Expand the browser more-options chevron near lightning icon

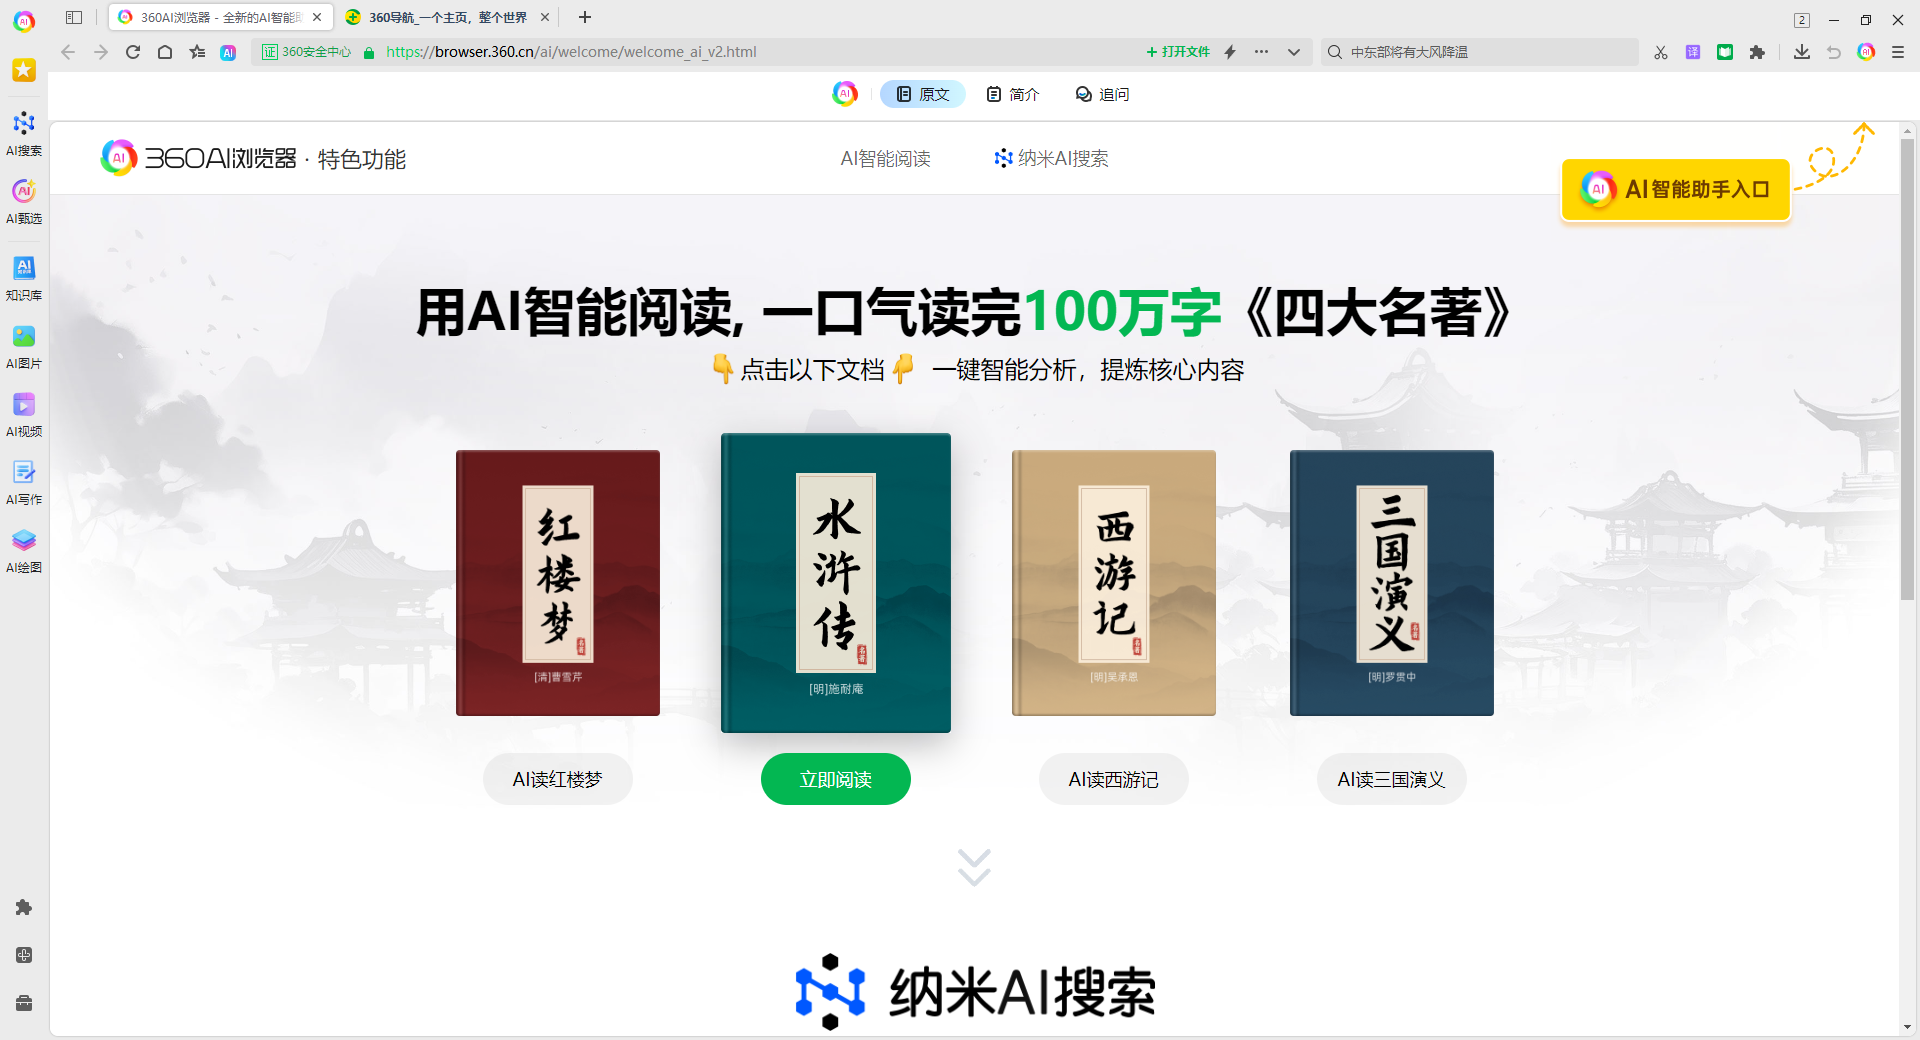[x=1295, y=52]
